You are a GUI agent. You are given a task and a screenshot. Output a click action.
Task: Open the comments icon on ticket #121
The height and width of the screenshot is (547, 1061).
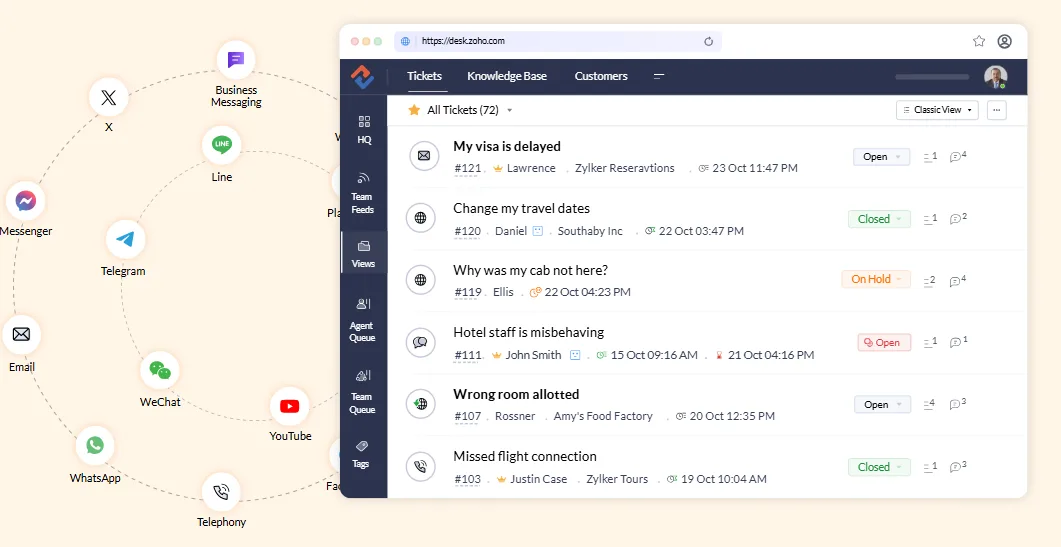[x=957, y=156]
